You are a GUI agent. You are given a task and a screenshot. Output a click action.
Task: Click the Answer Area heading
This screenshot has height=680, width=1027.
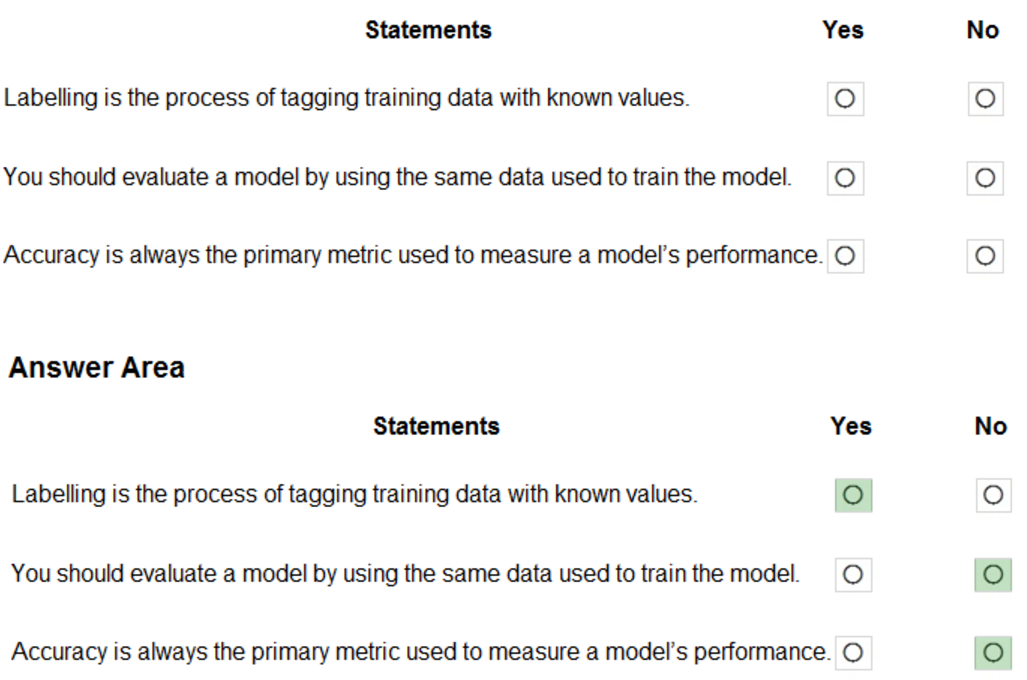tap(96, 368)
